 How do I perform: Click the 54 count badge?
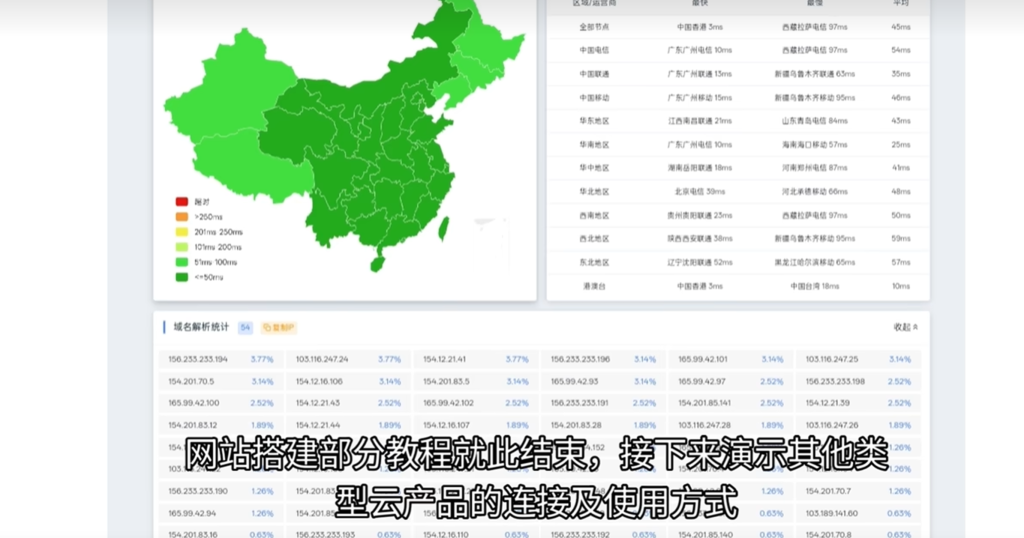tap(245, 328)
